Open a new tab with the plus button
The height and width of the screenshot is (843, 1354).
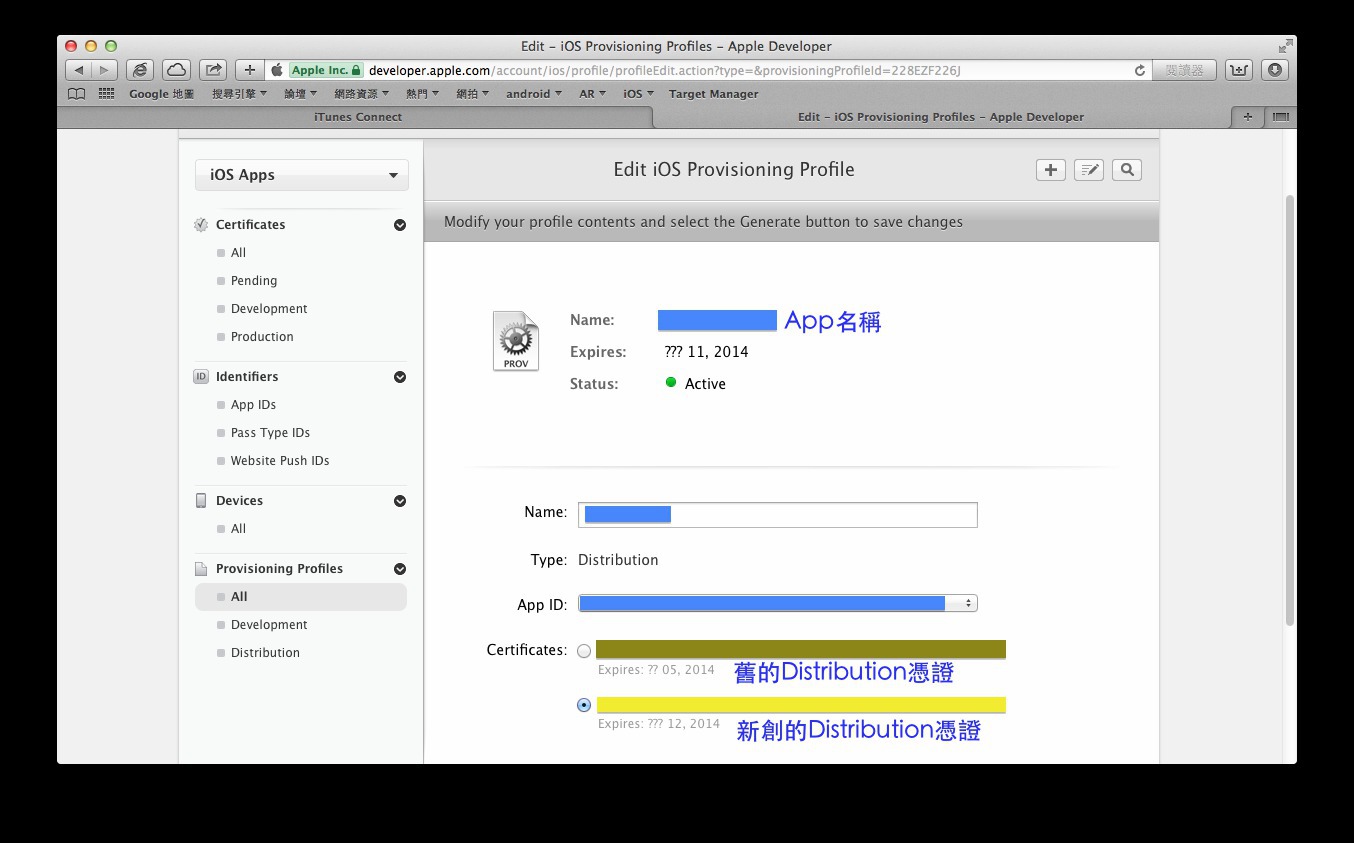tap(1247, 117)
